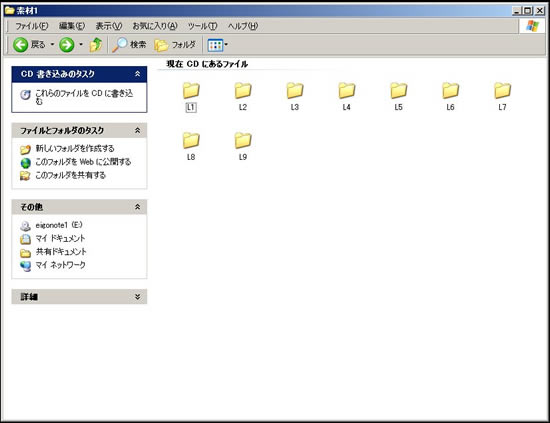Select the L3 folder icon
The width and height of the screenshot is (550, 423).
click(295, 90)
